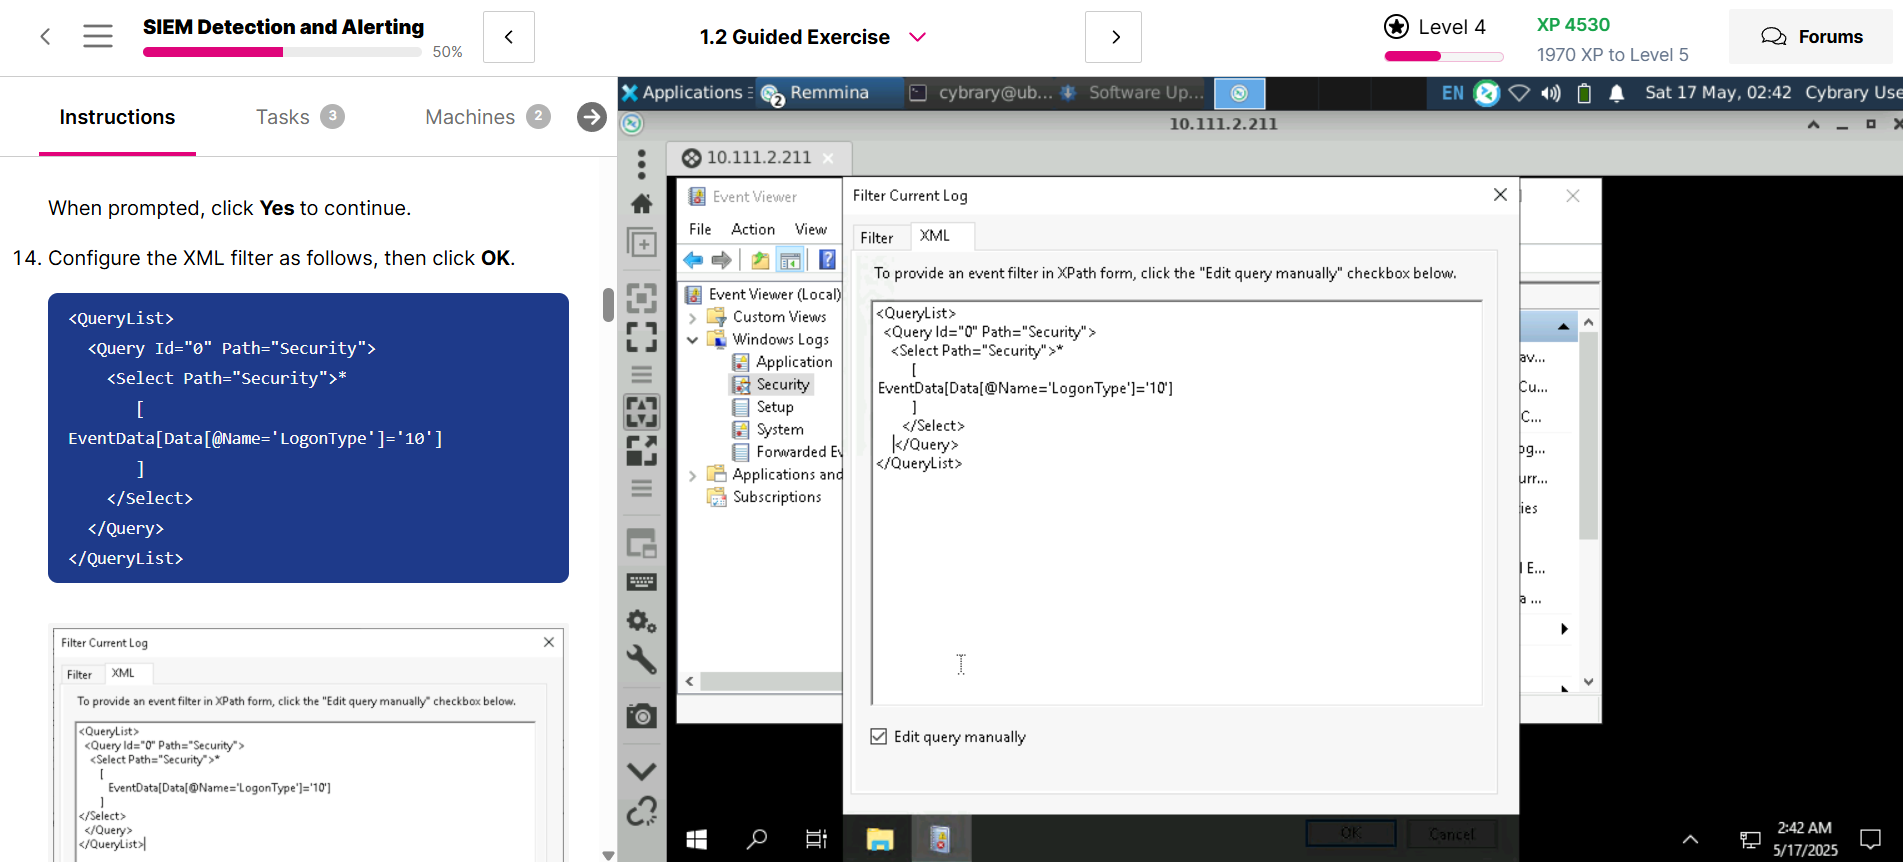This screenshot has height=862, width=1903.
Task: Click the duplicate connection icon in Remmina sidebar
Action: 641,243
